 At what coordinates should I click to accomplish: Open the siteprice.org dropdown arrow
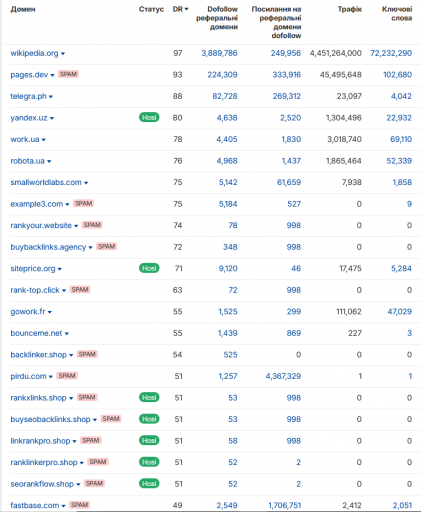click(x=60, y=269)
